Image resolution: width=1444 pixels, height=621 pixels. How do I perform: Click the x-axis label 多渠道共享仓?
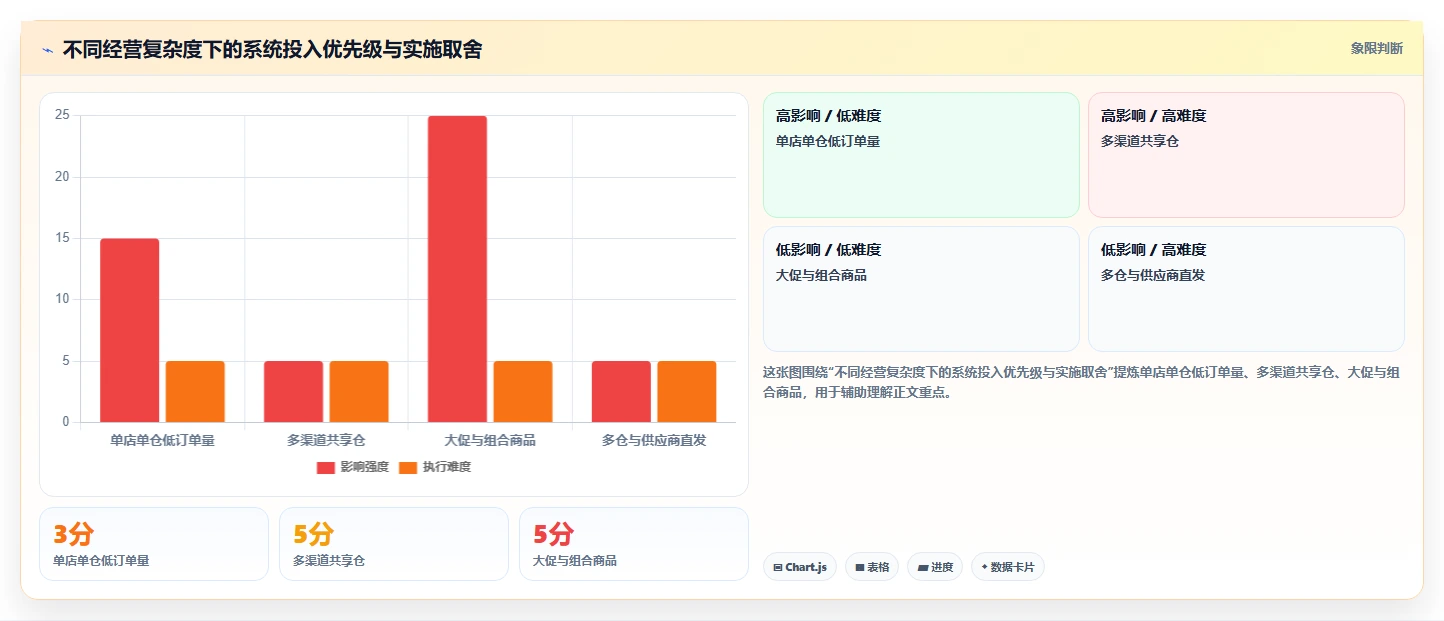pyautogui.click(x=326, y=440)
